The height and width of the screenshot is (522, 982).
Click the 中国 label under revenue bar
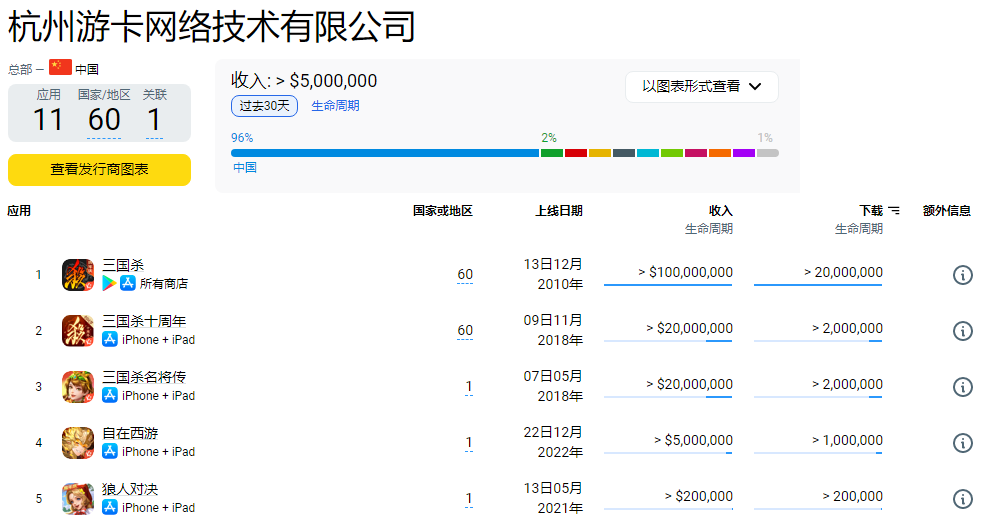[x=245, y=167]
